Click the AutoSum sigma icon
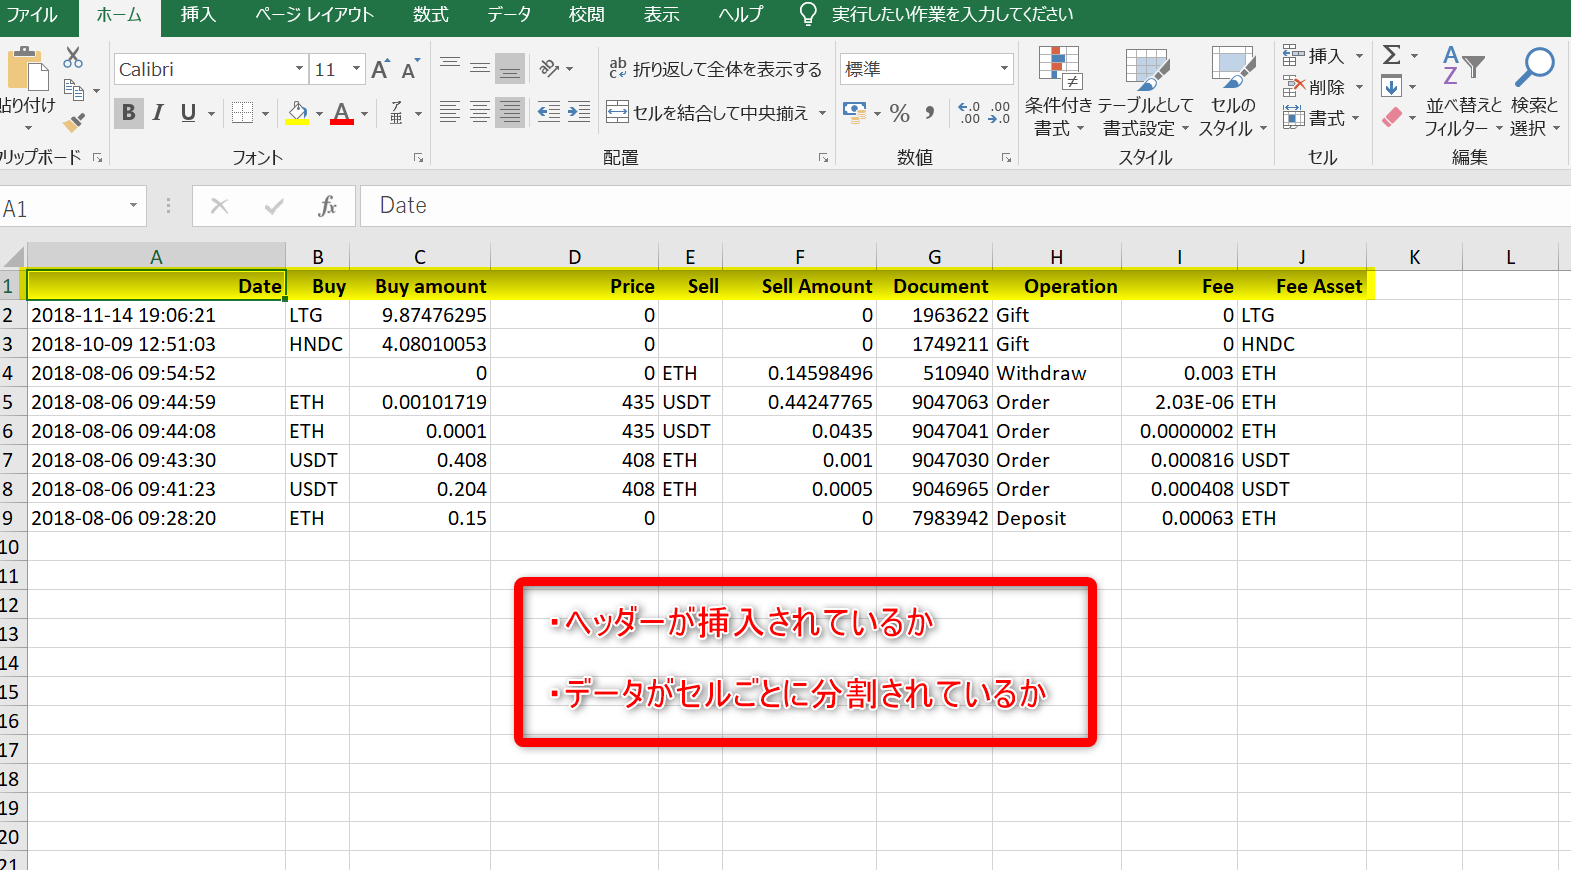Viewport: 1571px width, 870px height. [1391, 55]
